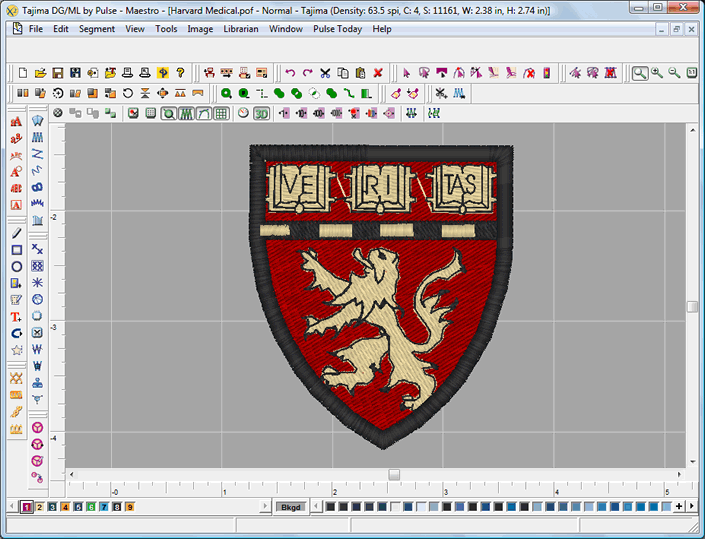The width and height of the screenshot is (705, 539).
Task: Click the canvas scroll-right arrow
Action: [x=679, y=475]
